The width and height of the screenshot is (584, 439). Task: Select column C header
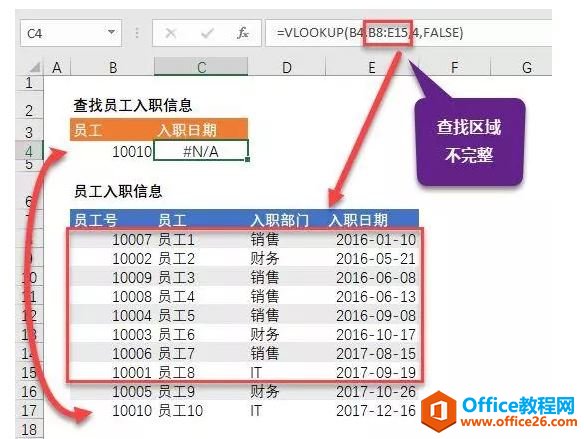click(201, 67)
